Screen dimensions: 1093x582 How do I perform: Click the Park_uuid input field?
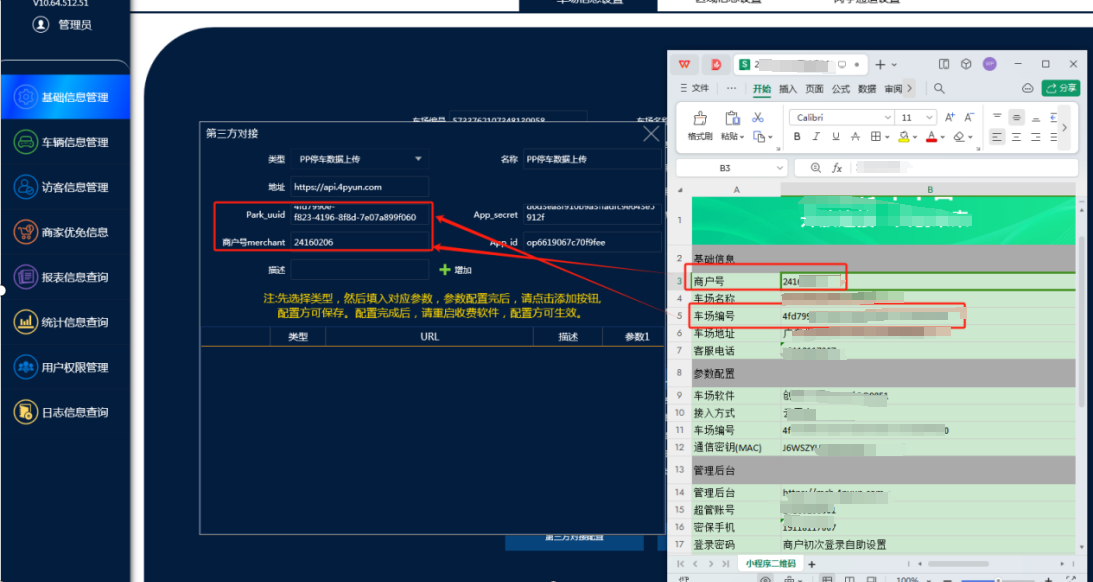click(360, 214)
